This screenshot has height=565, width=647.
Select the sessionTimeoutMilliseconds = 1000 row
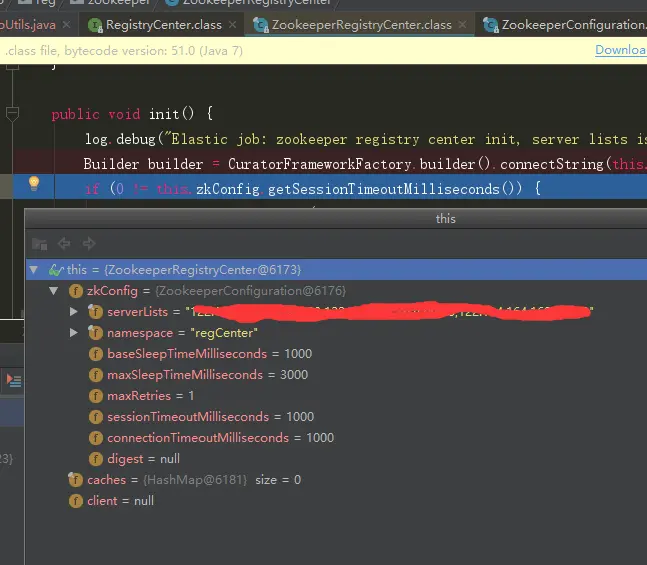pyautogui.click(x=336, y=417)
